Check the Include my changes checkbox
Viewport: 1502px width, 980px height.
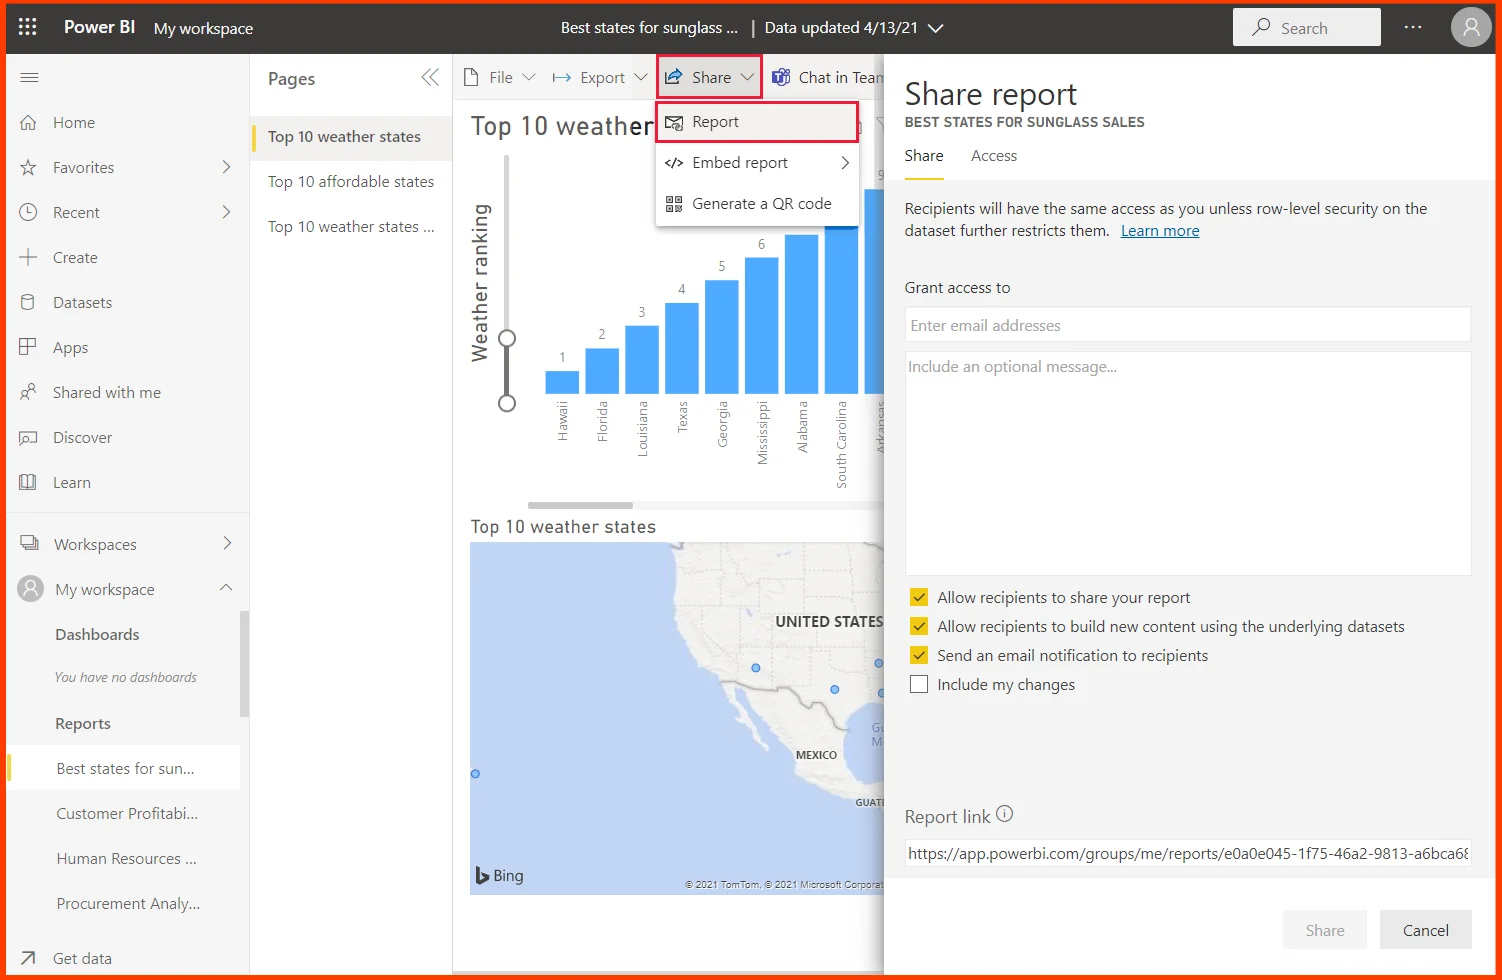[919, 684]
